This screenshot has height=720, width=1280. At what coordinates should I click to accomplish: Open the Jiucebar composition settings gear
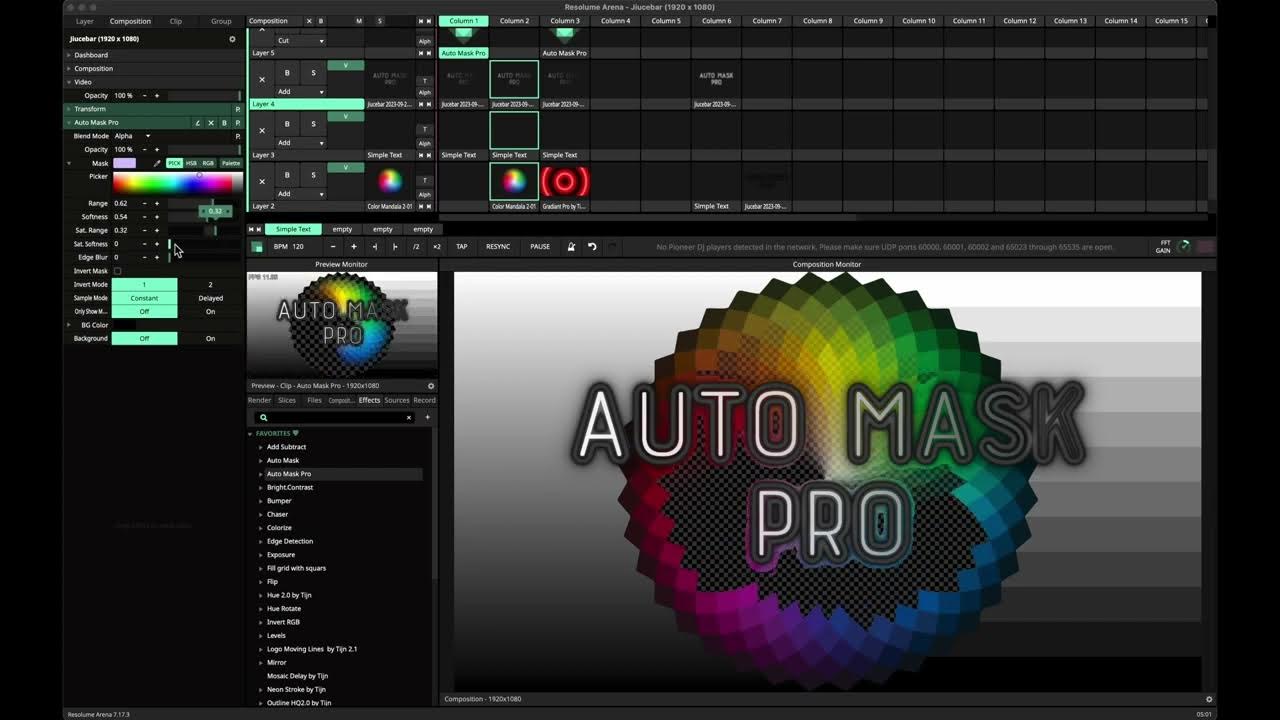coord(233,39)
